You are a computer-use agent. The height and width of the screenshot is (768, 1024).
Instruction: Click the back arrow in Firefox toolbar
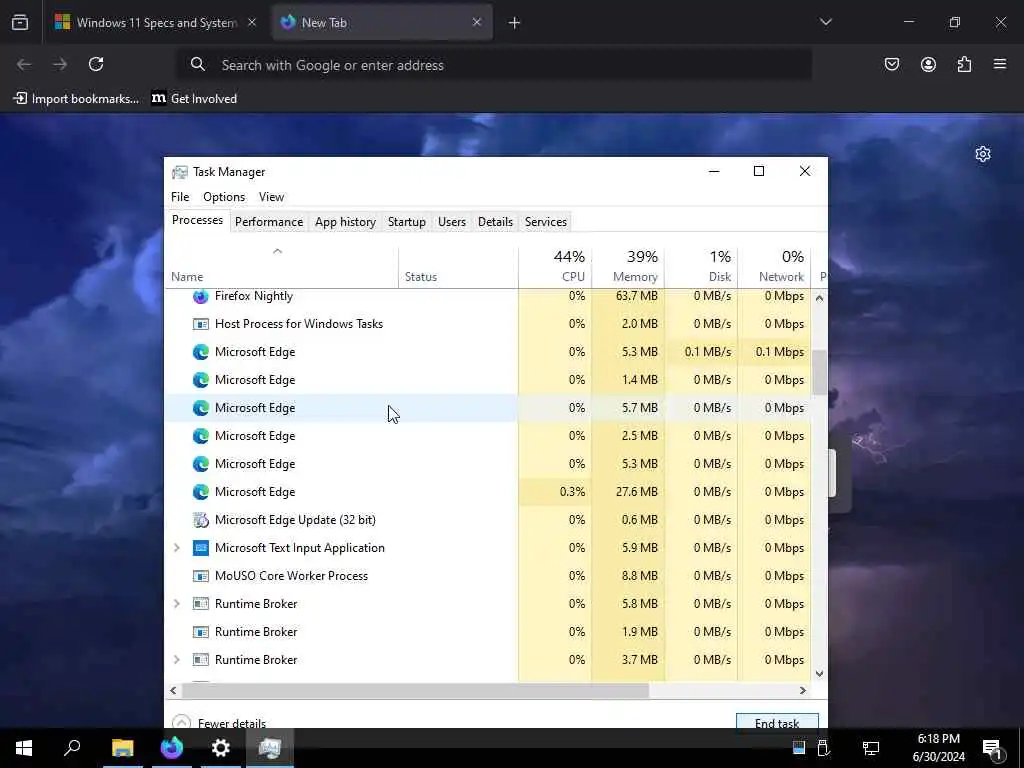(24, 64)
